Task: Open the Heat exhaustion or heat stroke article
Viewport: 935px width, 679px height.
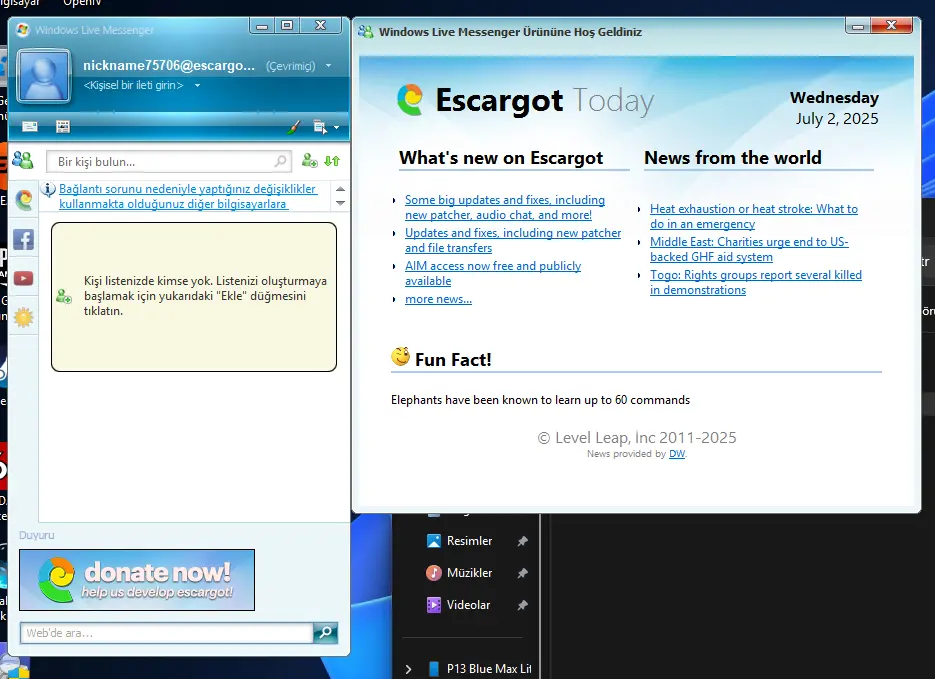Action: click(x=754, y=216)
